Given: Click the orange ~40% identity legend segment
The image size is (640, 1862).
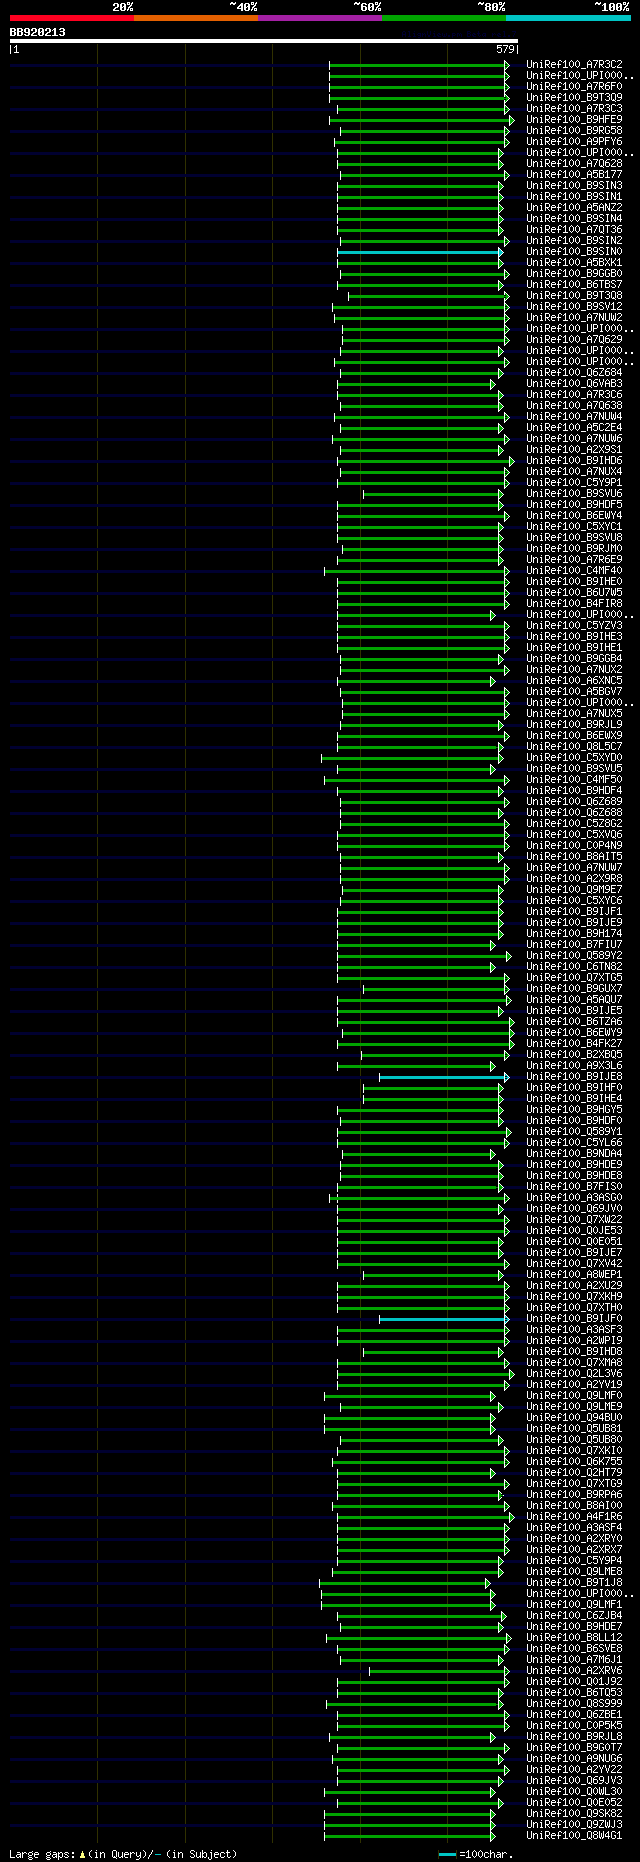Looking at the screenshot, I should tap(195, 18).
